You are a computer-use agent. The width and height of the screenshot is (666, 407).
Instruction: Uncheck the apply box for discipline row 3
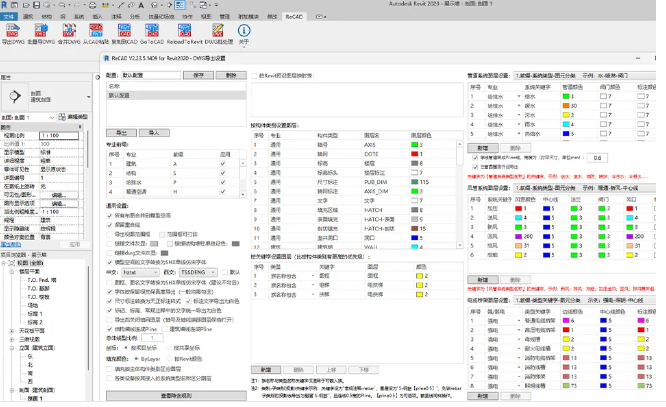[223, 182]
